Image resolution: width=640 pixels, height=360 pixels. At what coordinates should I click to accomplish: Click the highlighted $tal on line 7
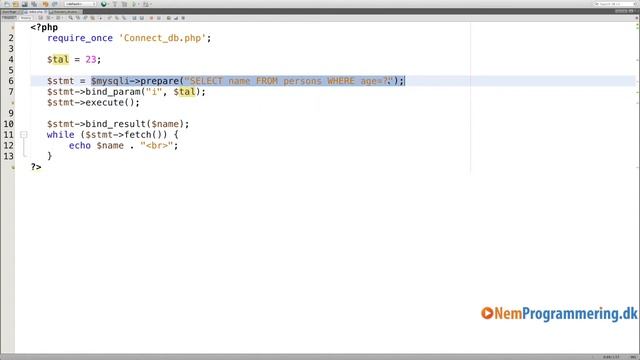pos(184,92)
